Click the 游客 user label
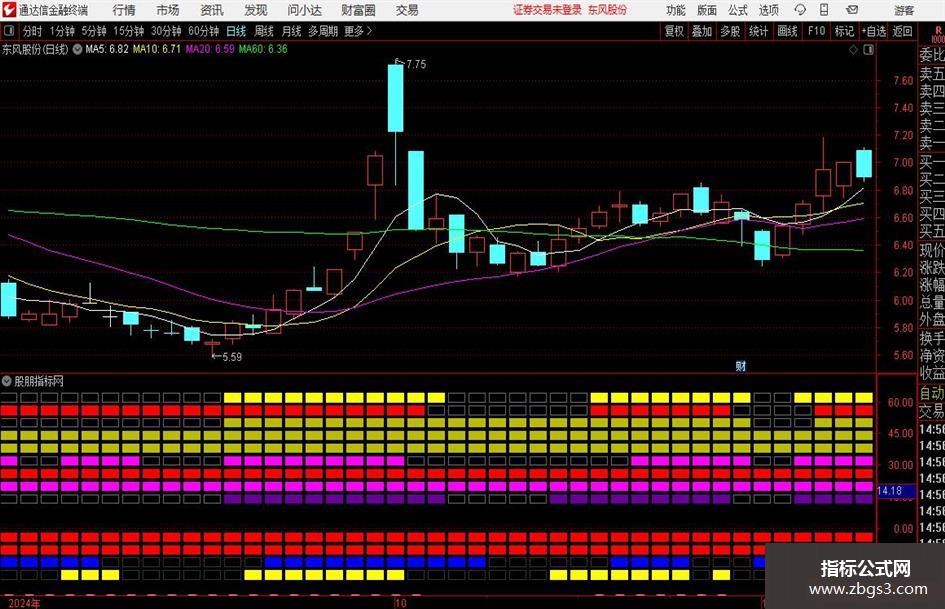 click(903, 10)
